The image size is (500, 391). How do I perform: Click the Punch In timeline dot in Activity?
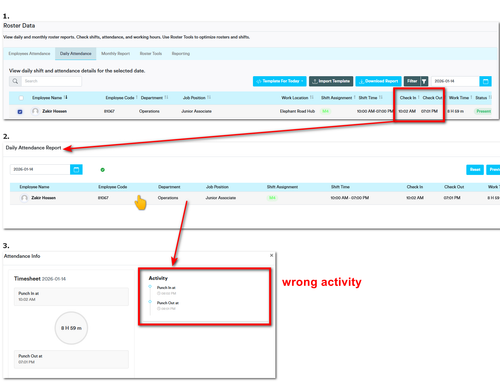click(x=150, y=286)
